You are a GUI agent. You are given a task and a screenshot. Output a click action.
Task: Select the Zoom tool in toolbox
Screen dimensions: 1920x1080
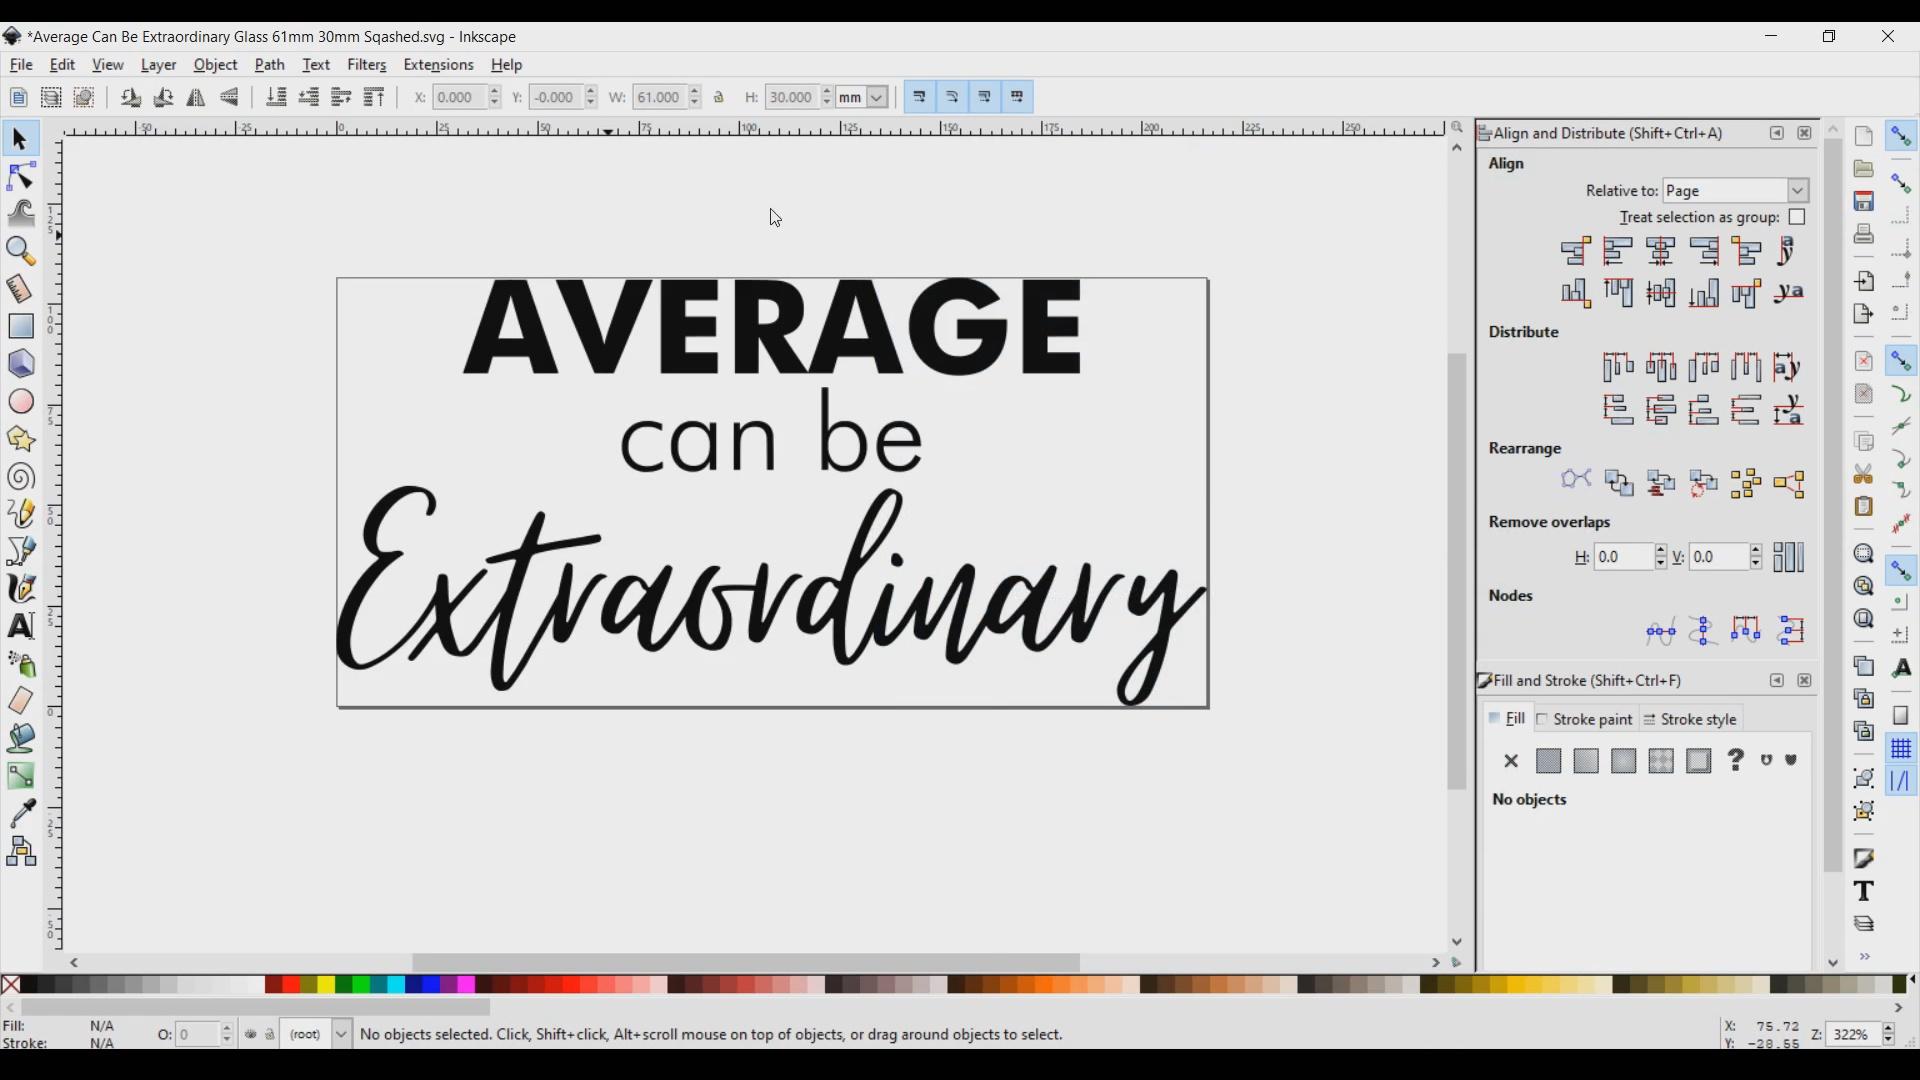point(21,251)
